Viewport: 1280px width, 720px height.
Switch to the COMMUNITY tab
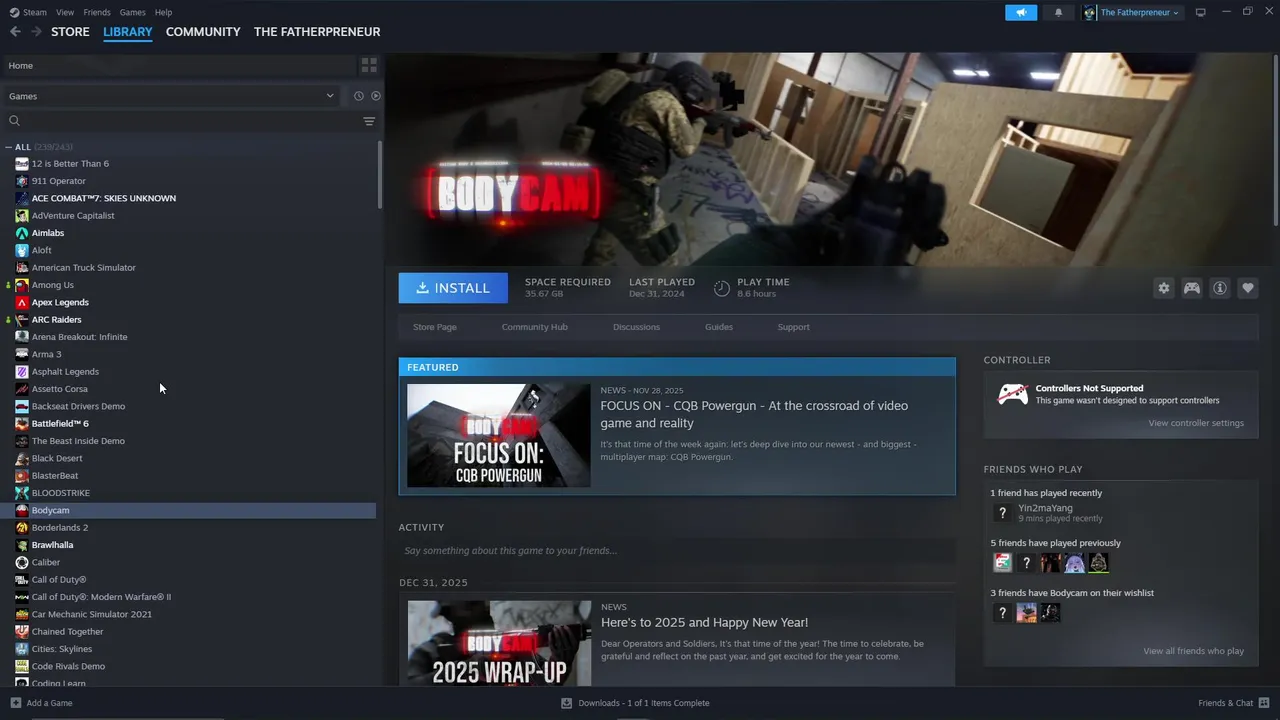(x=203, y=32)
